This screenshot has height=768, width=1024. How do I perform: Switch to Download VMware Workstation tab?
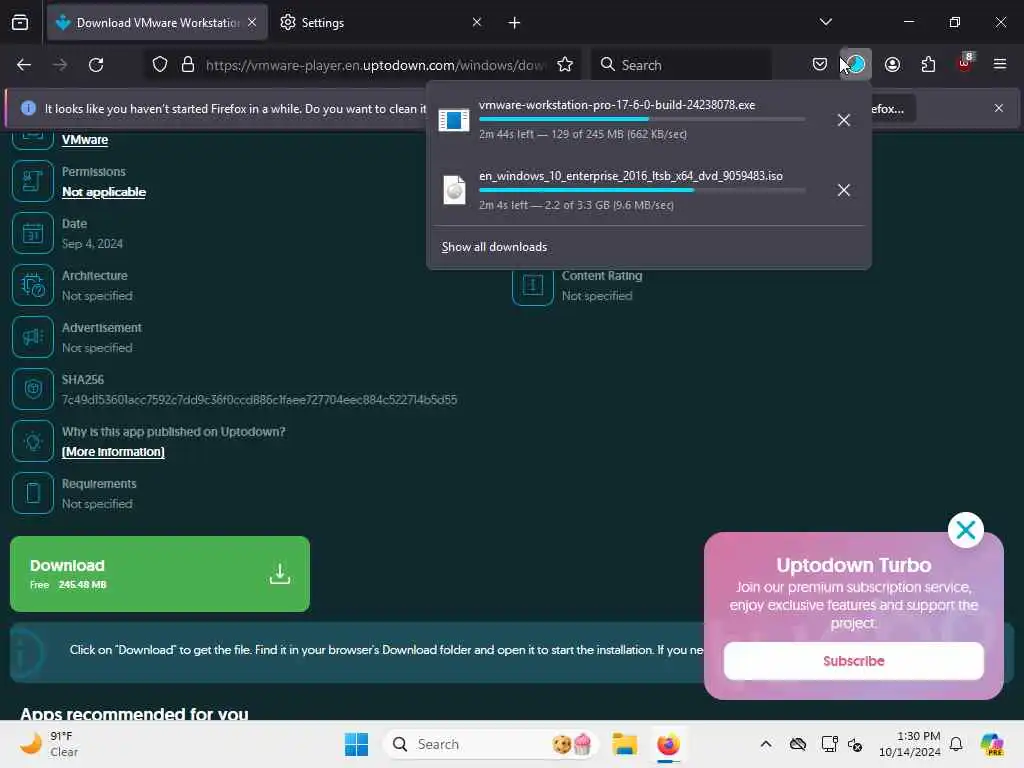tap(157, 22)
